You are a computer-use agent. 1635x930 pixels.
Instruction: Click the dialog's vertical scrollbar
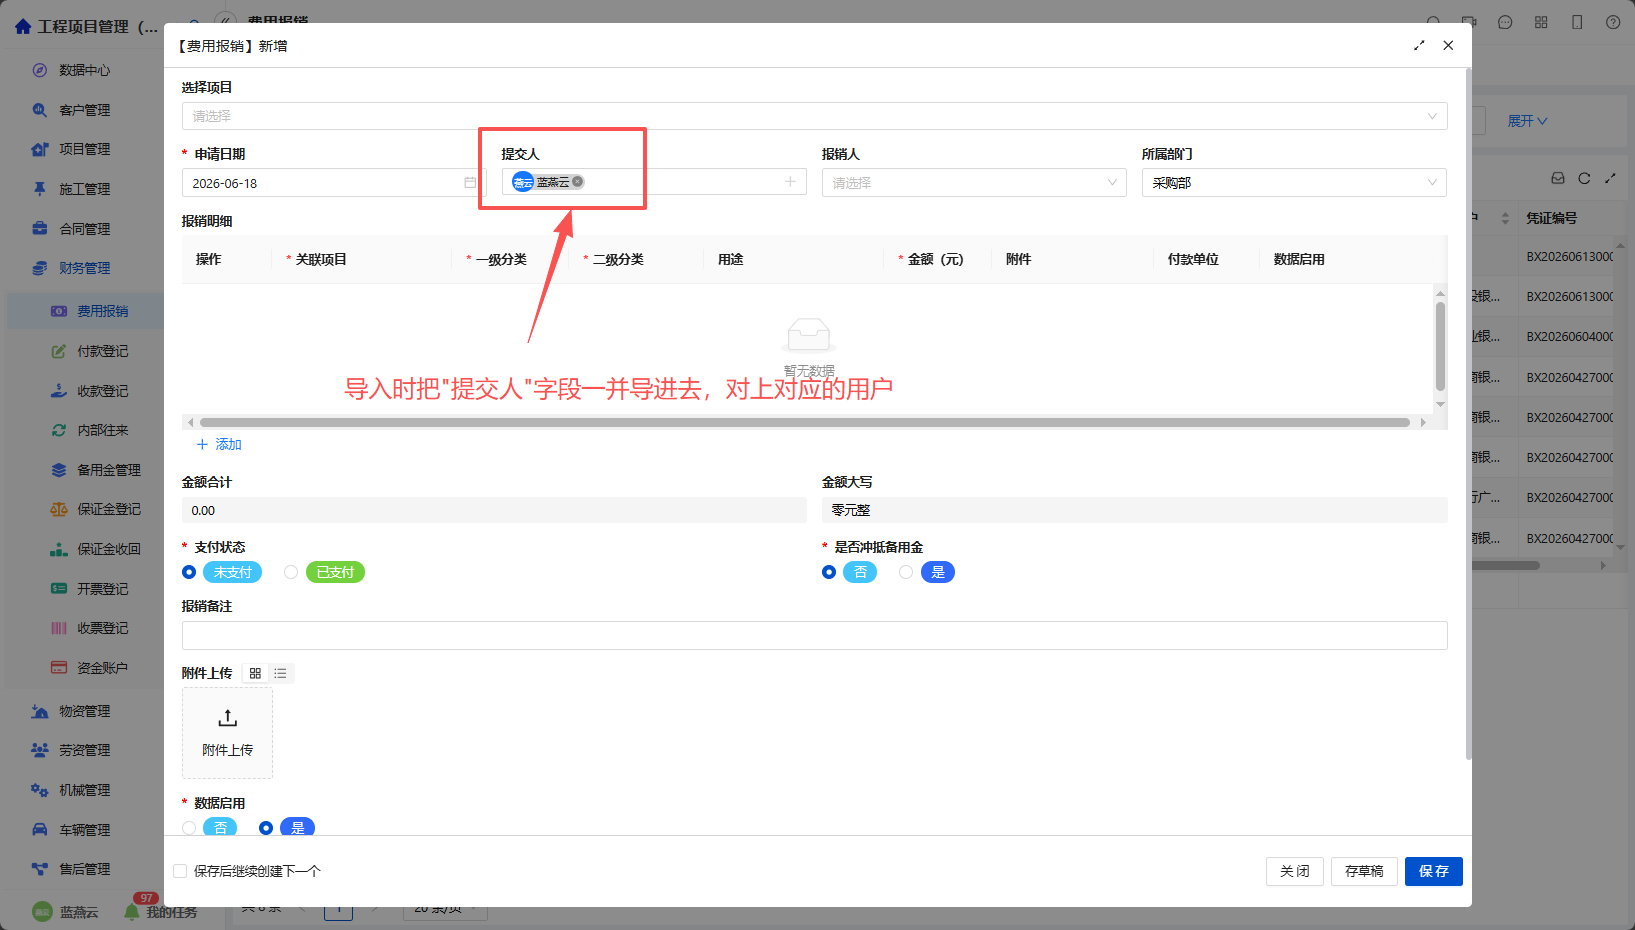(x=1468, y=414)
